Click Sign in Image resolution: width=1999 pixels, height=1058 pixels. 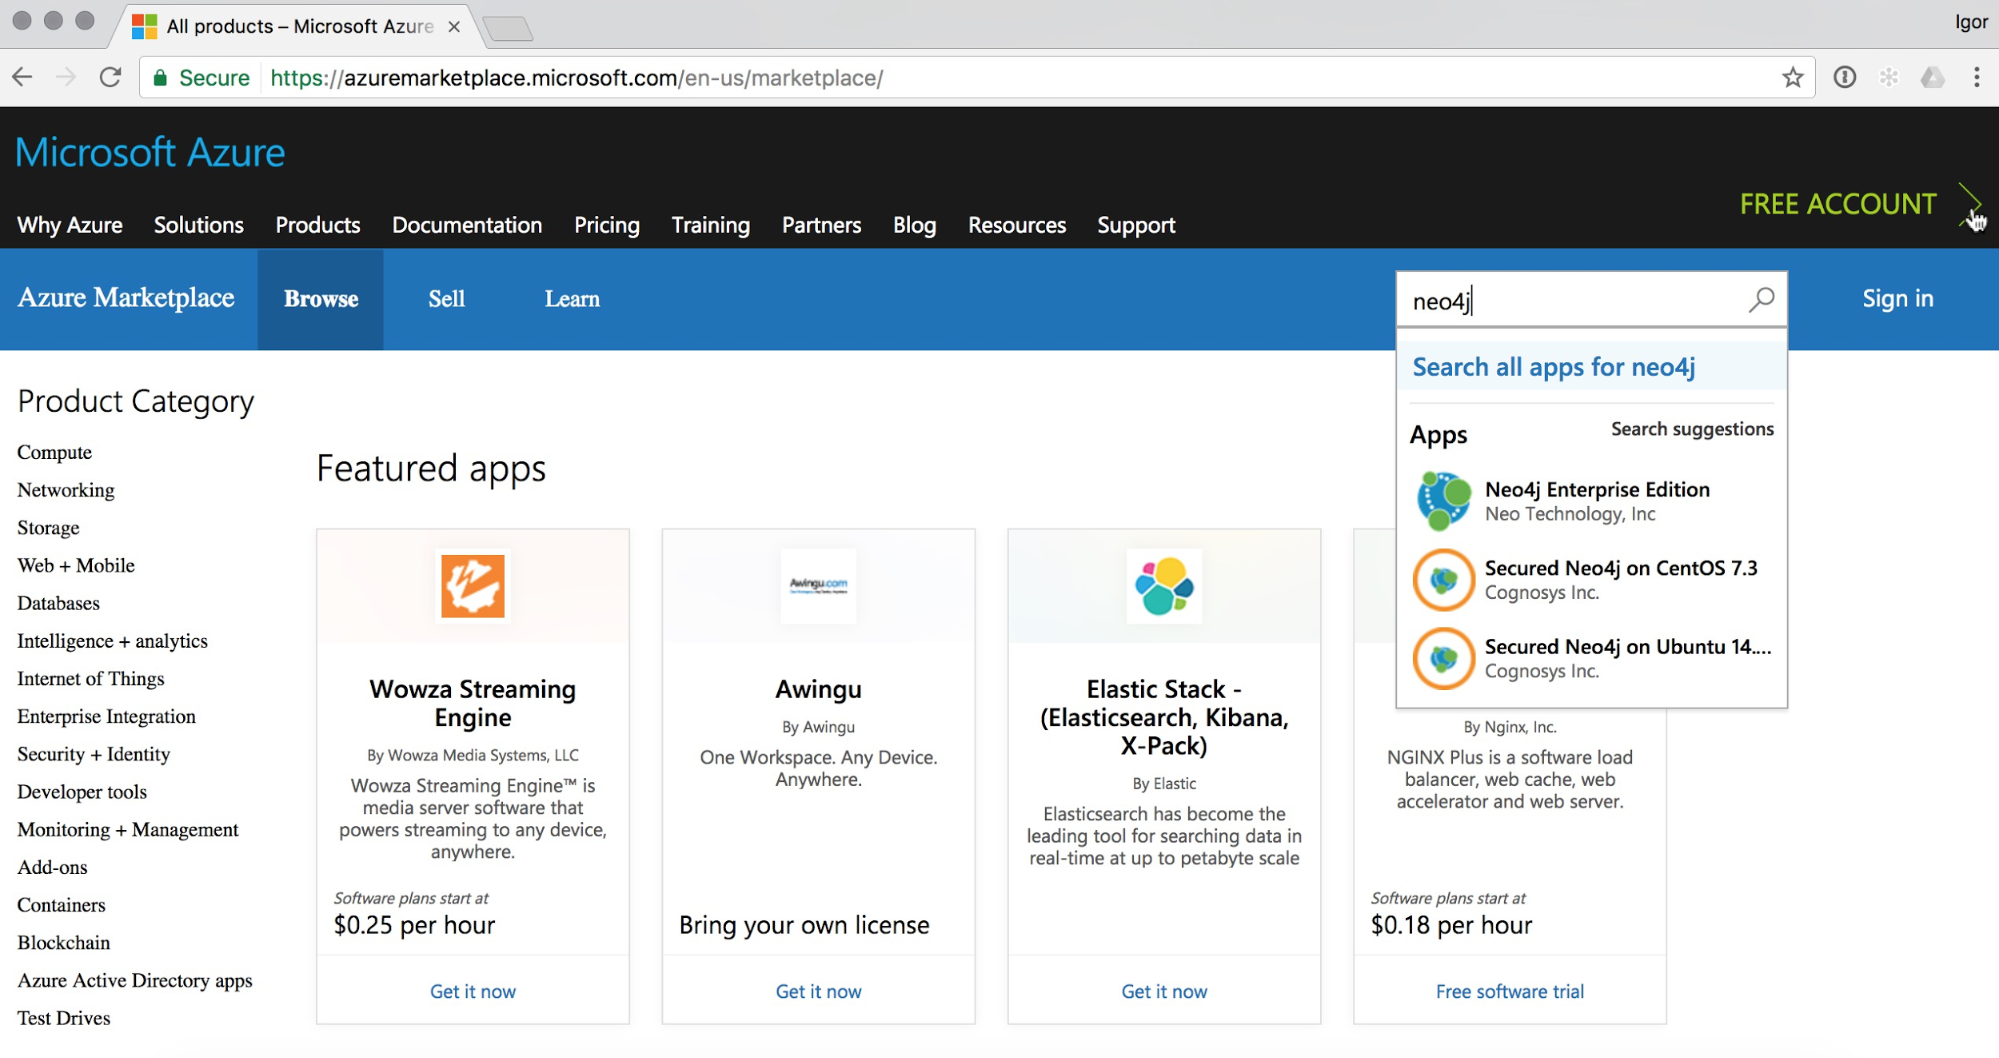[1898, 298]
